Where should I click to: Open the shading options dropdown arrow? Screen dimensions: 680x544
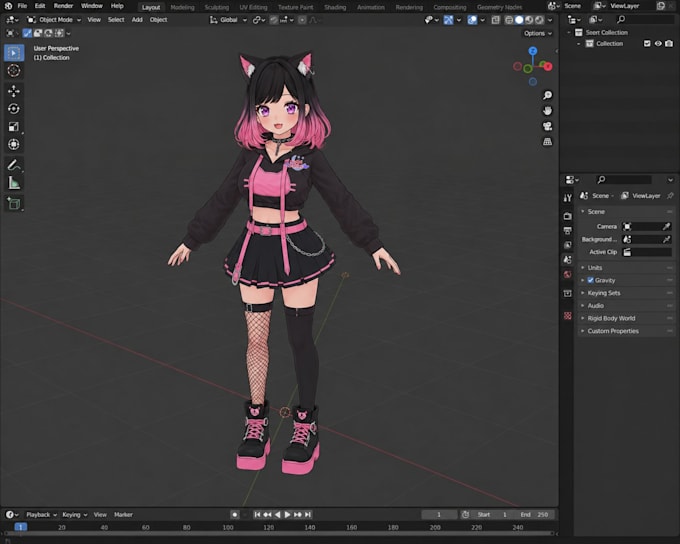coord(550,20)
